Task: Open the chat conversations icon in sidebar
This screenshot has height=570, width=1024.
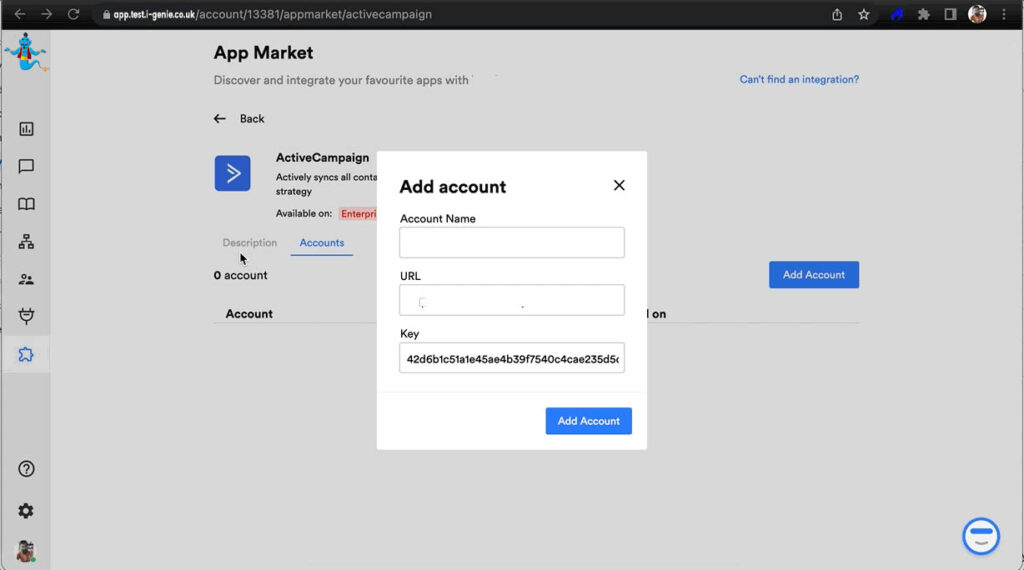Action: point(26,167)
